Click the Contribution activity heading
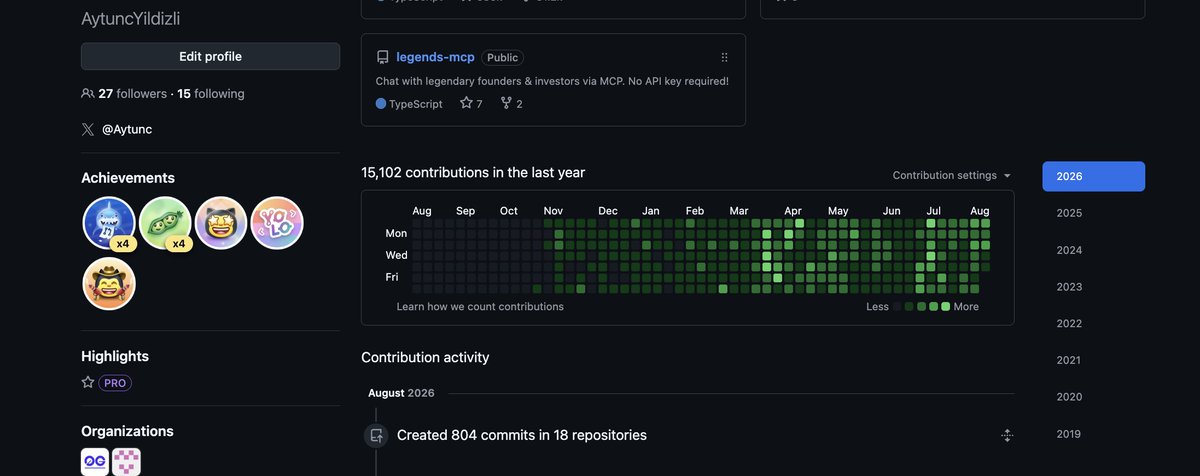Screen dimensions: 1200x476 (x=425, y=357)
